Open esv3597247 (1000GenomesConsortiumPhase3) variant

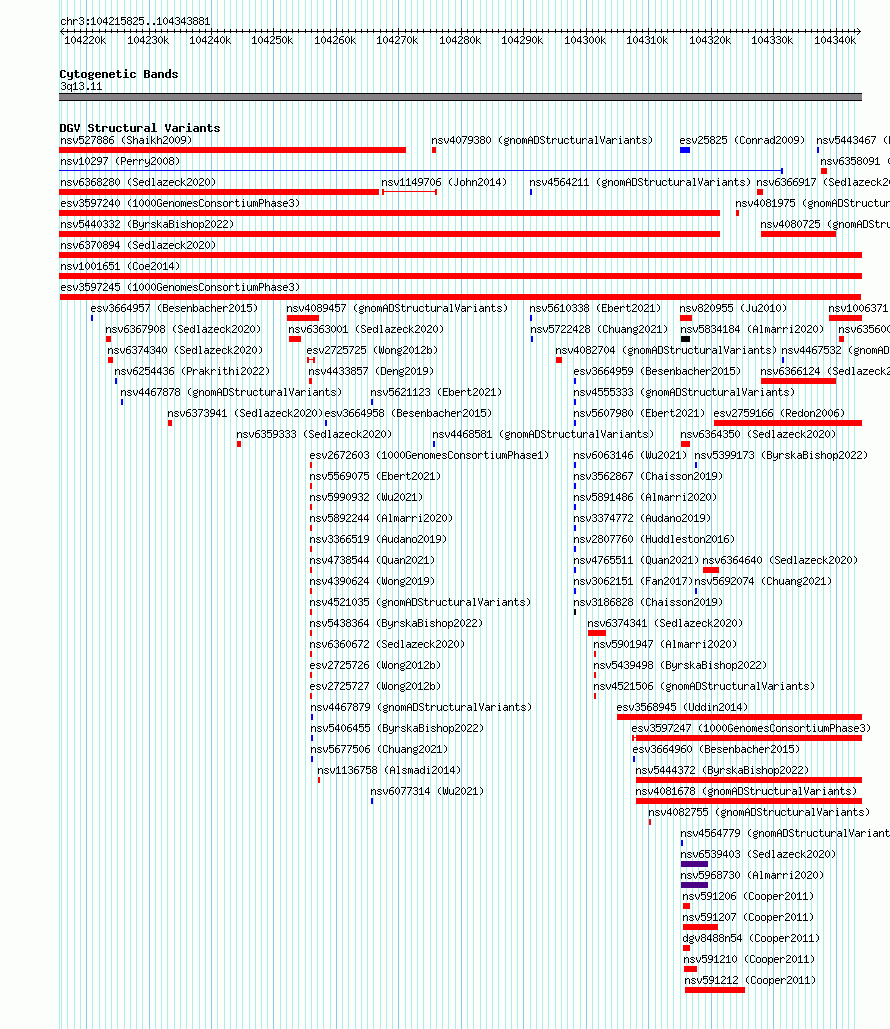point(751,728)
